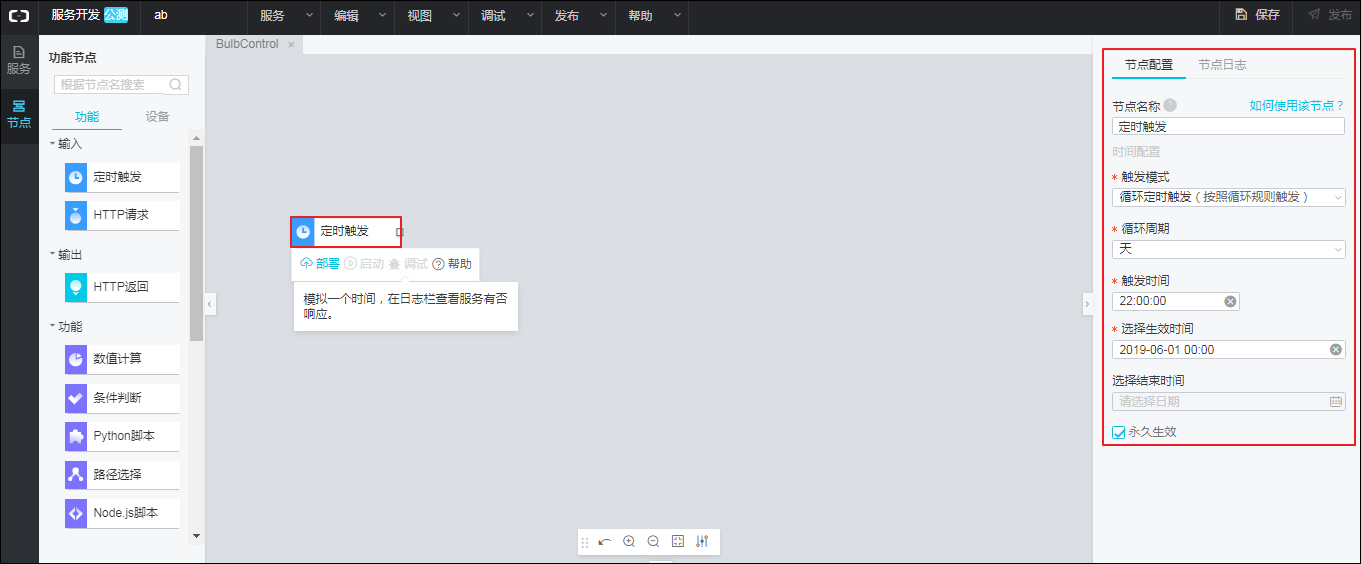Click the 发布 button at top right
The height and width of the screenshot is (564, 1361).
(x=1329, y=15)
